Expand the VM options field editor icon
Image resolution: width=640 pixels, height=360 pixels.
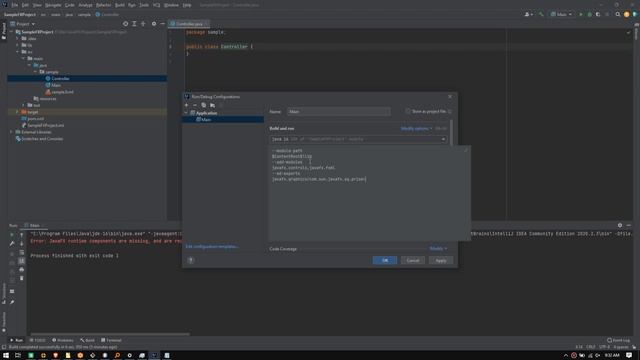(x=466, y=150)
